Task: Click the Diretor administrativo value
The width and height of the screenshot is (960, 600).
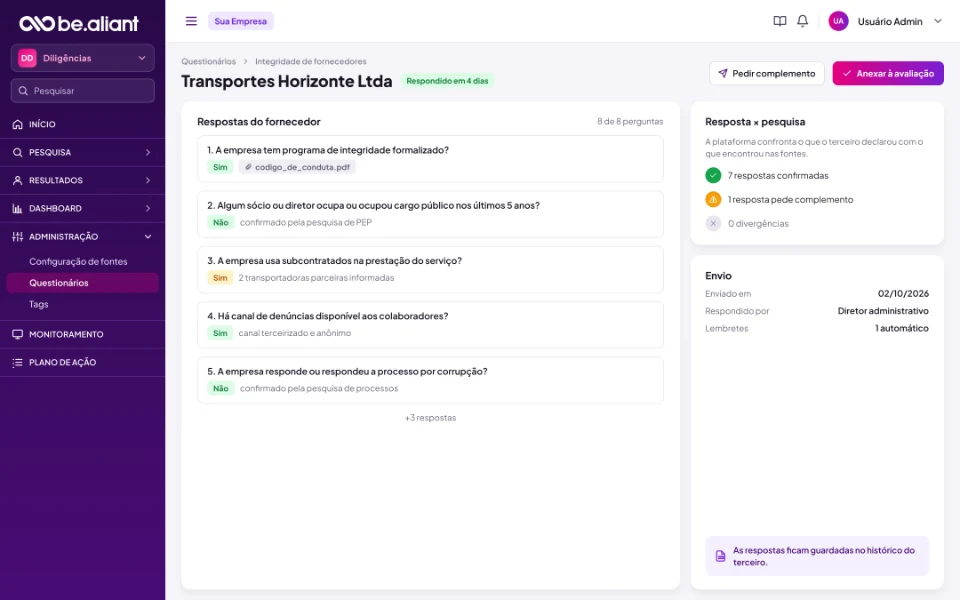Action: click(883, 311)
